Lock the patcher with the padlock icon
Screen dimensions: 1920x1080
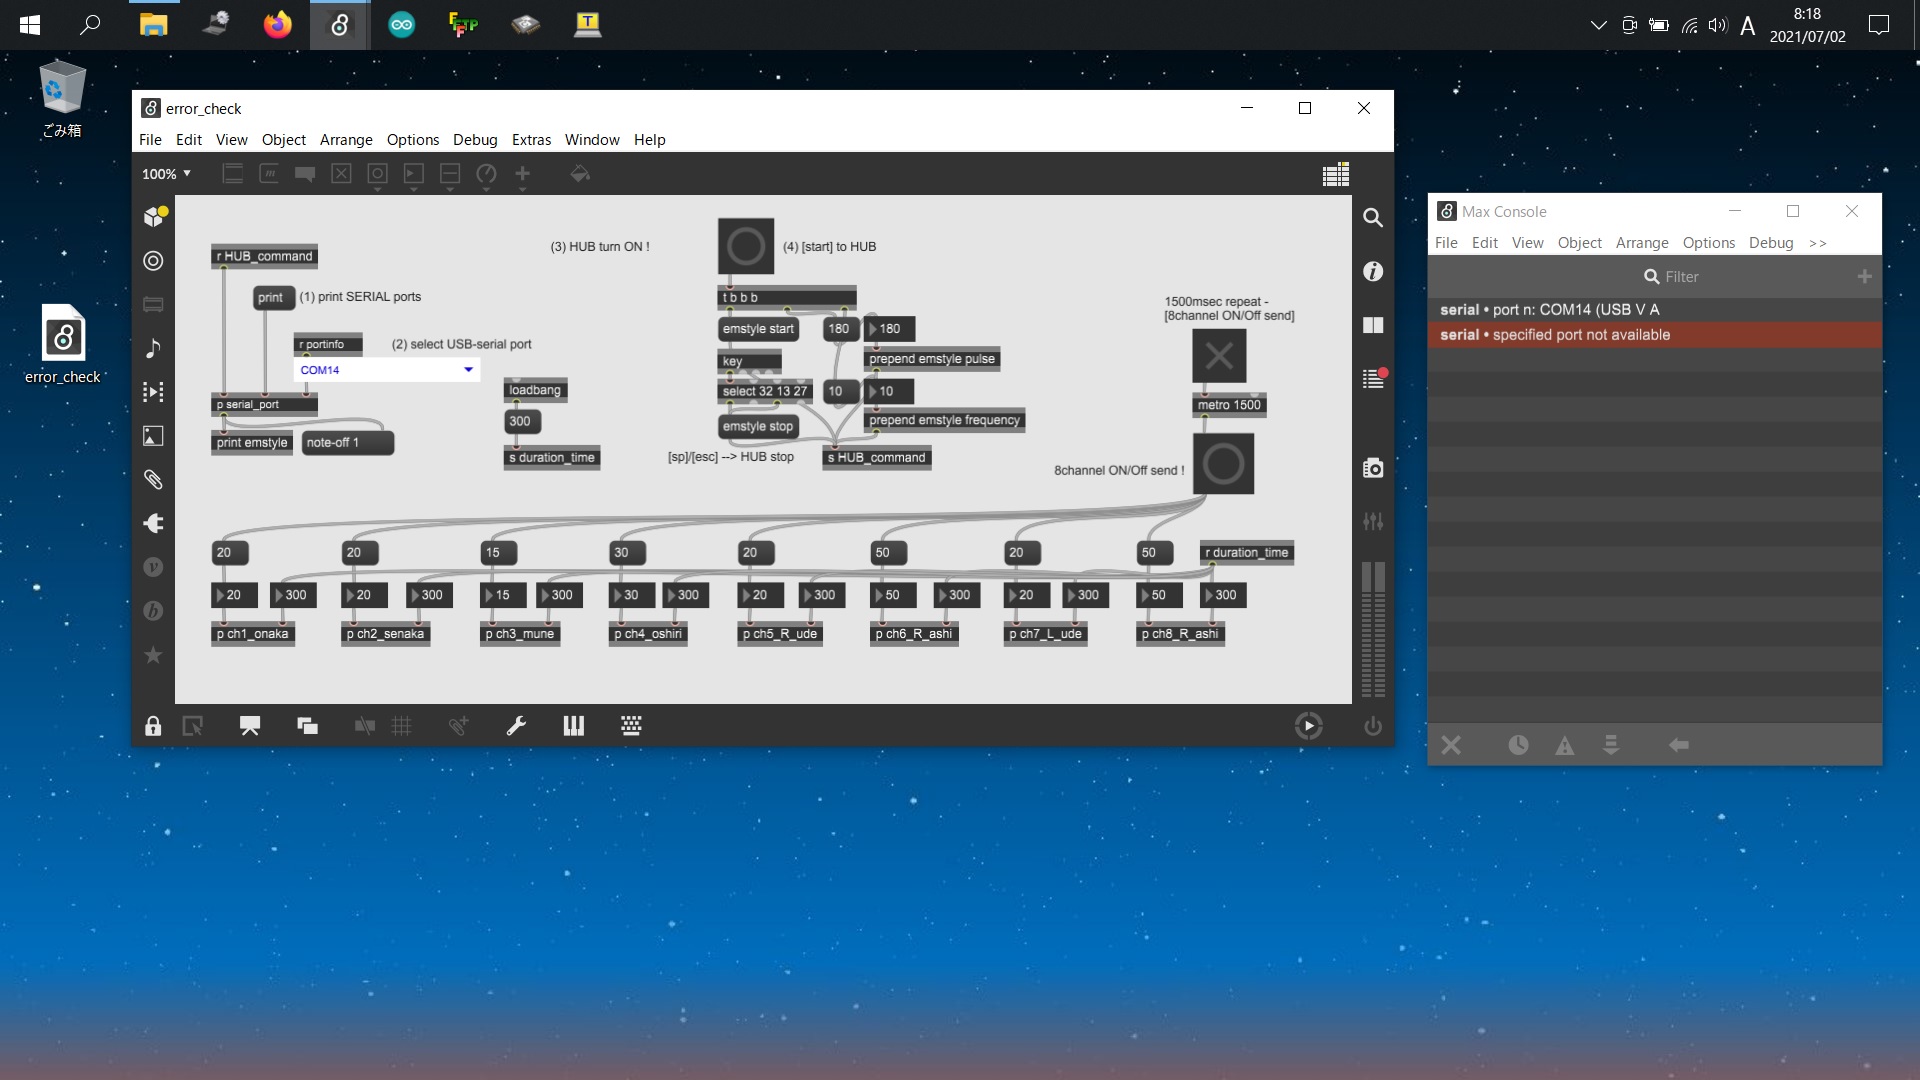coord(153,726)
